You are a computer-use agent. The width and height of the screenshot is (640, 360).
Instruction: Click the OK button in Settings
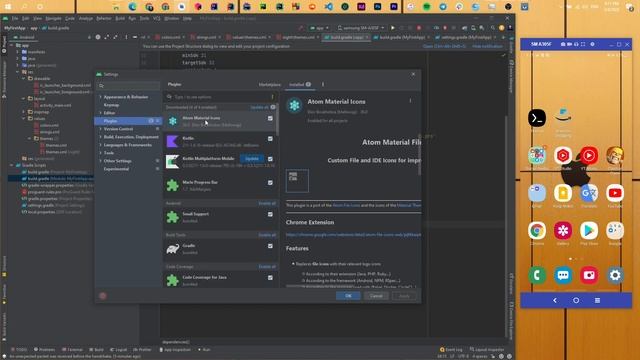coord(348,296)
